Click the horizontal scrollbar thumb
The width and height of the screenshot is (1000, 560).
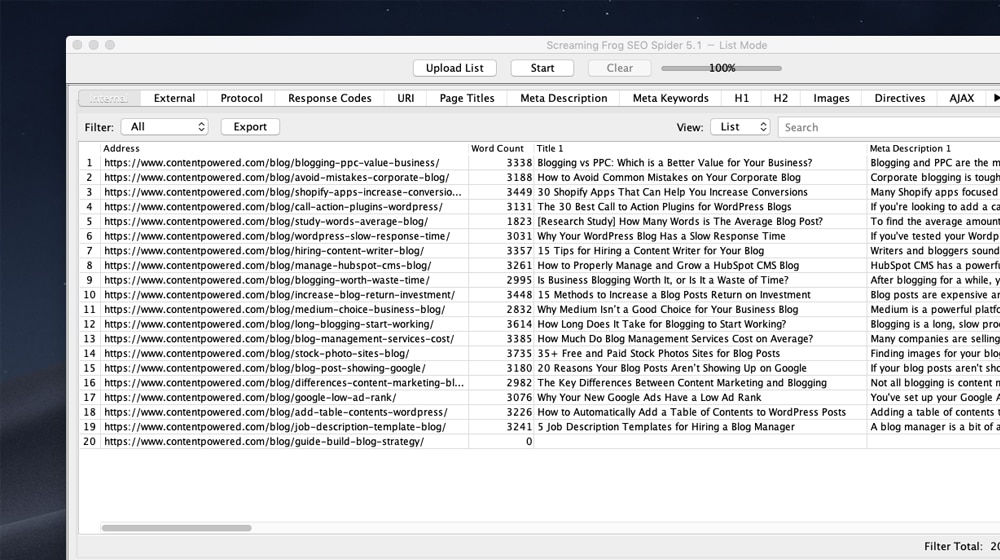(177, 527)
